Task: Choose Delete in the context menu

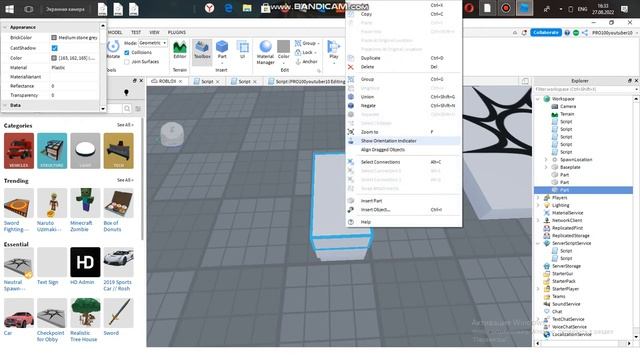Action: coord(404,67)
